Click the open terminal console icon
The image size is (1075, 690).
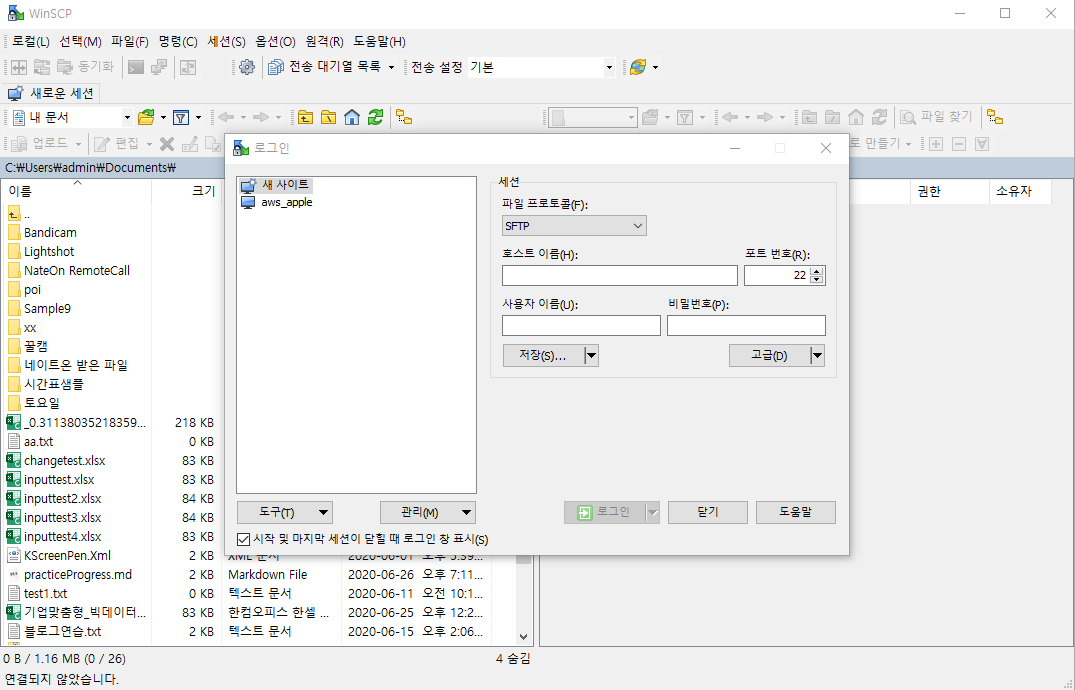pos(136,67)
